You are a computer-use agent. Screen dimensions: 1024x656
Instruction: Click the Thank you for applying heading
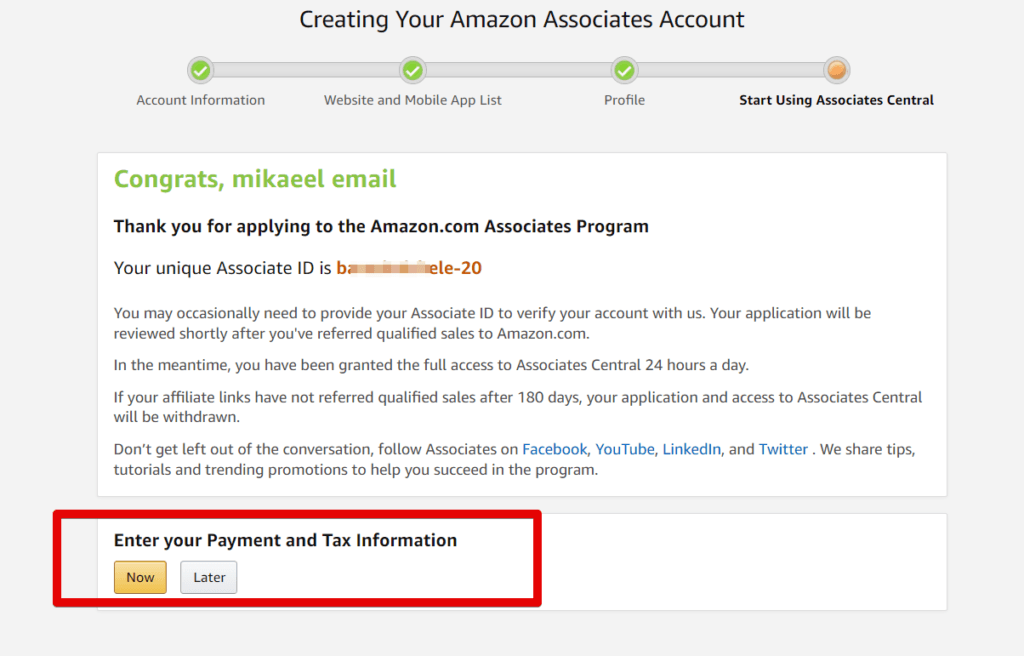pos(380,226)
